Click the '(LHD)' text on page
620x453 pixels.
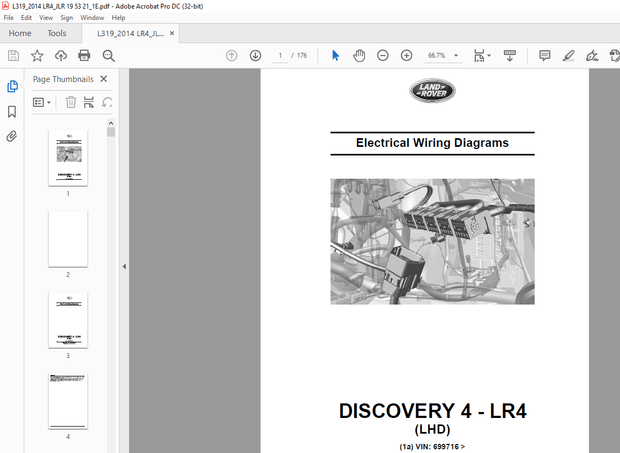[x=432, y=429]
